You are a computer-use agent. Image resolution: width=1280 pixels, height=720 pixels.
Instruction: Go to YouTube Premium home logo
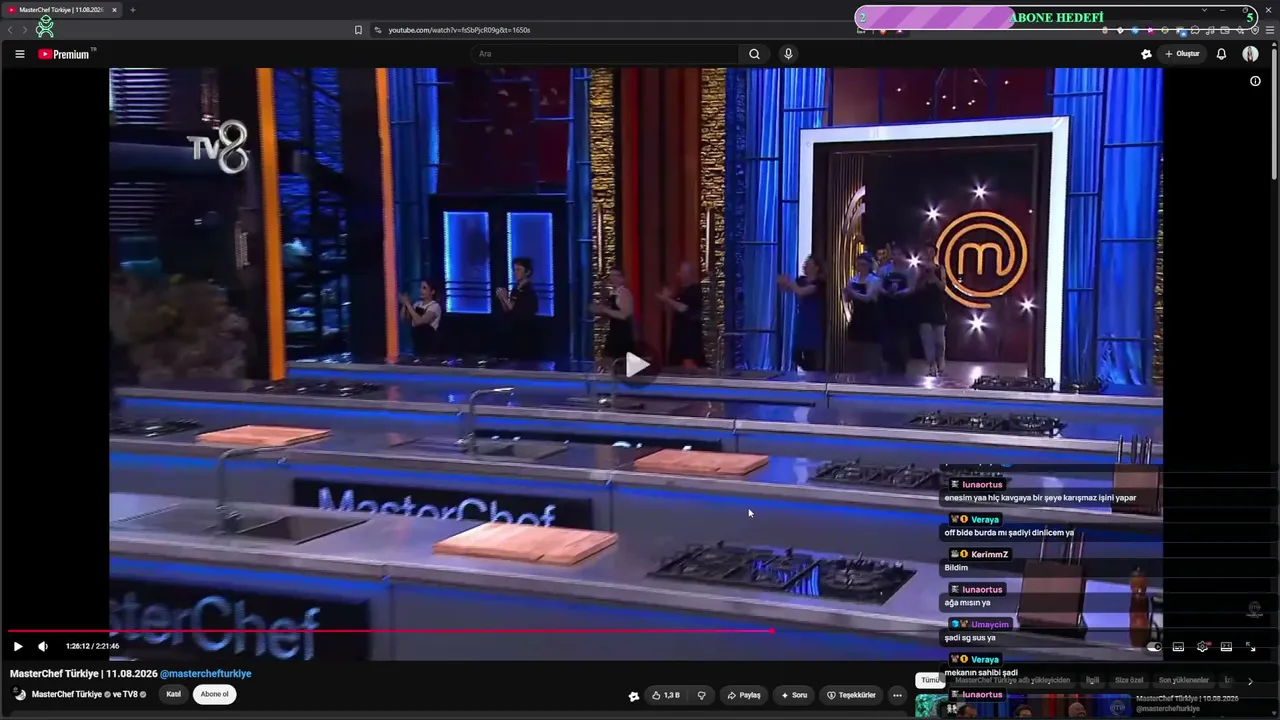66,54
